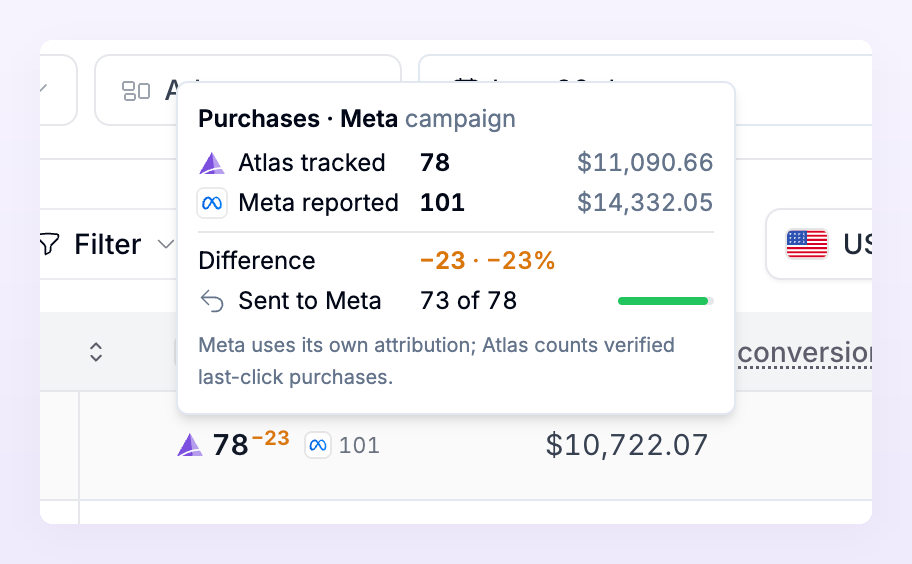
Task: Click the 73 of 78 text
Action: click(468, 301)
